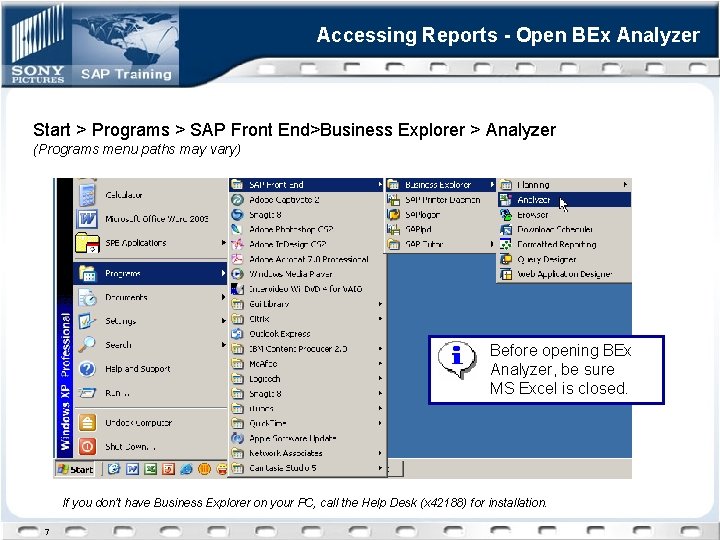Click the Search magnifier icon
720x540 pixels.
[87, 345]
